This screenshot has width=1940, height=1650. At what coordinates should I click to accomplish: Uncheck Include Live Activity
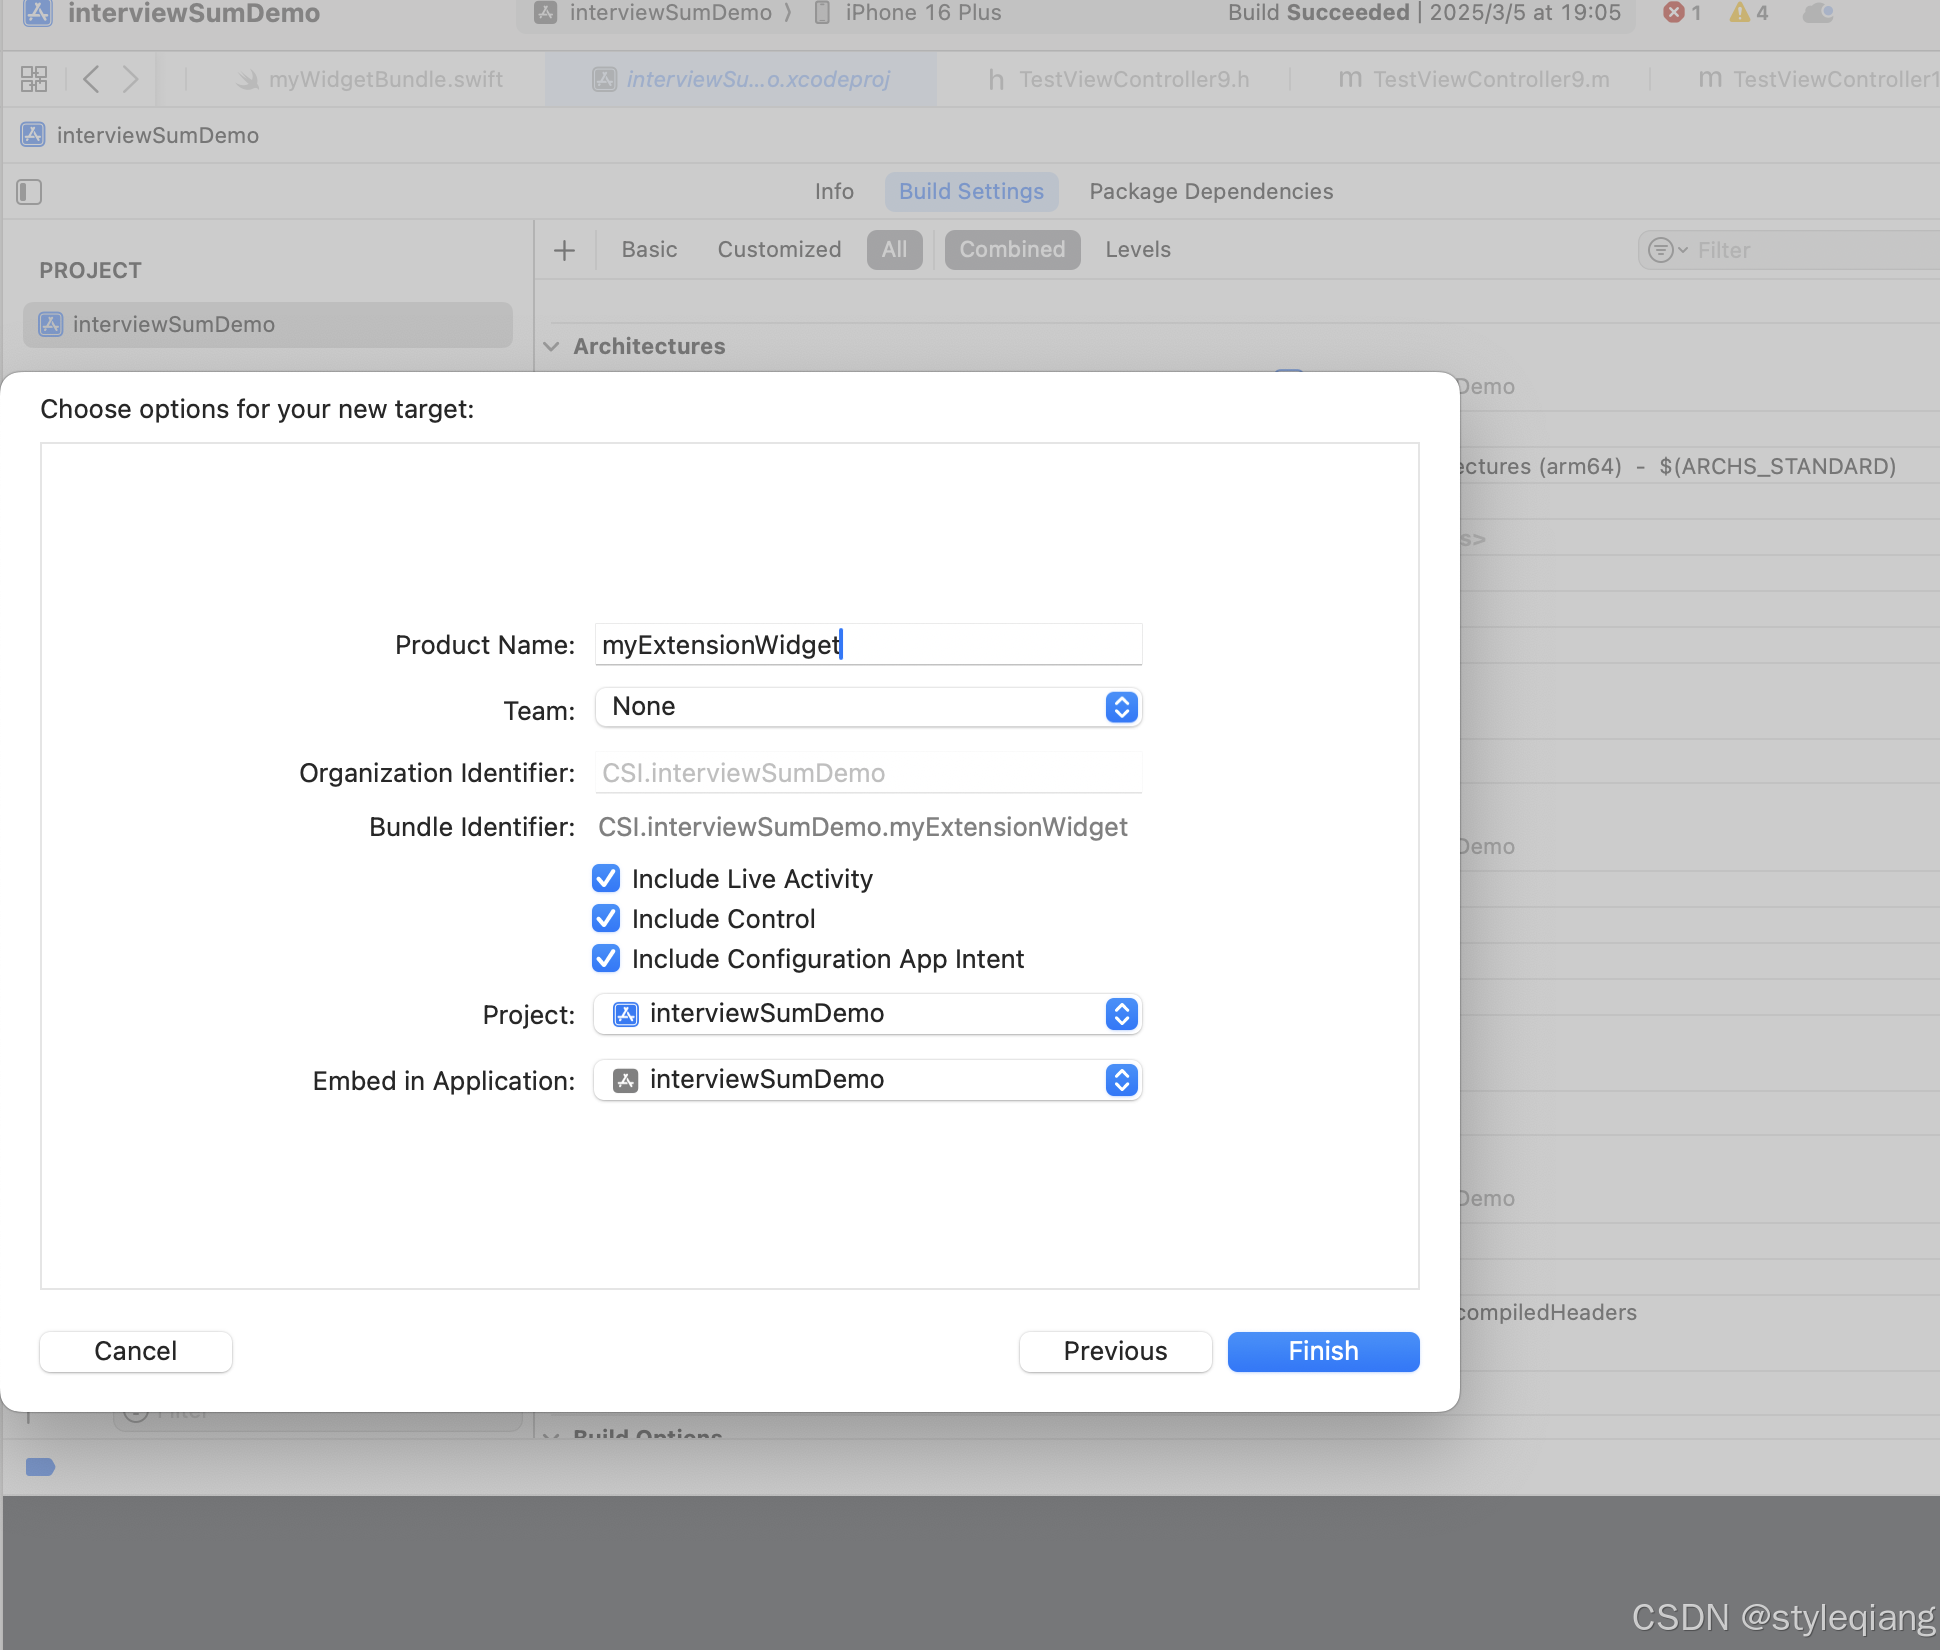606,878
